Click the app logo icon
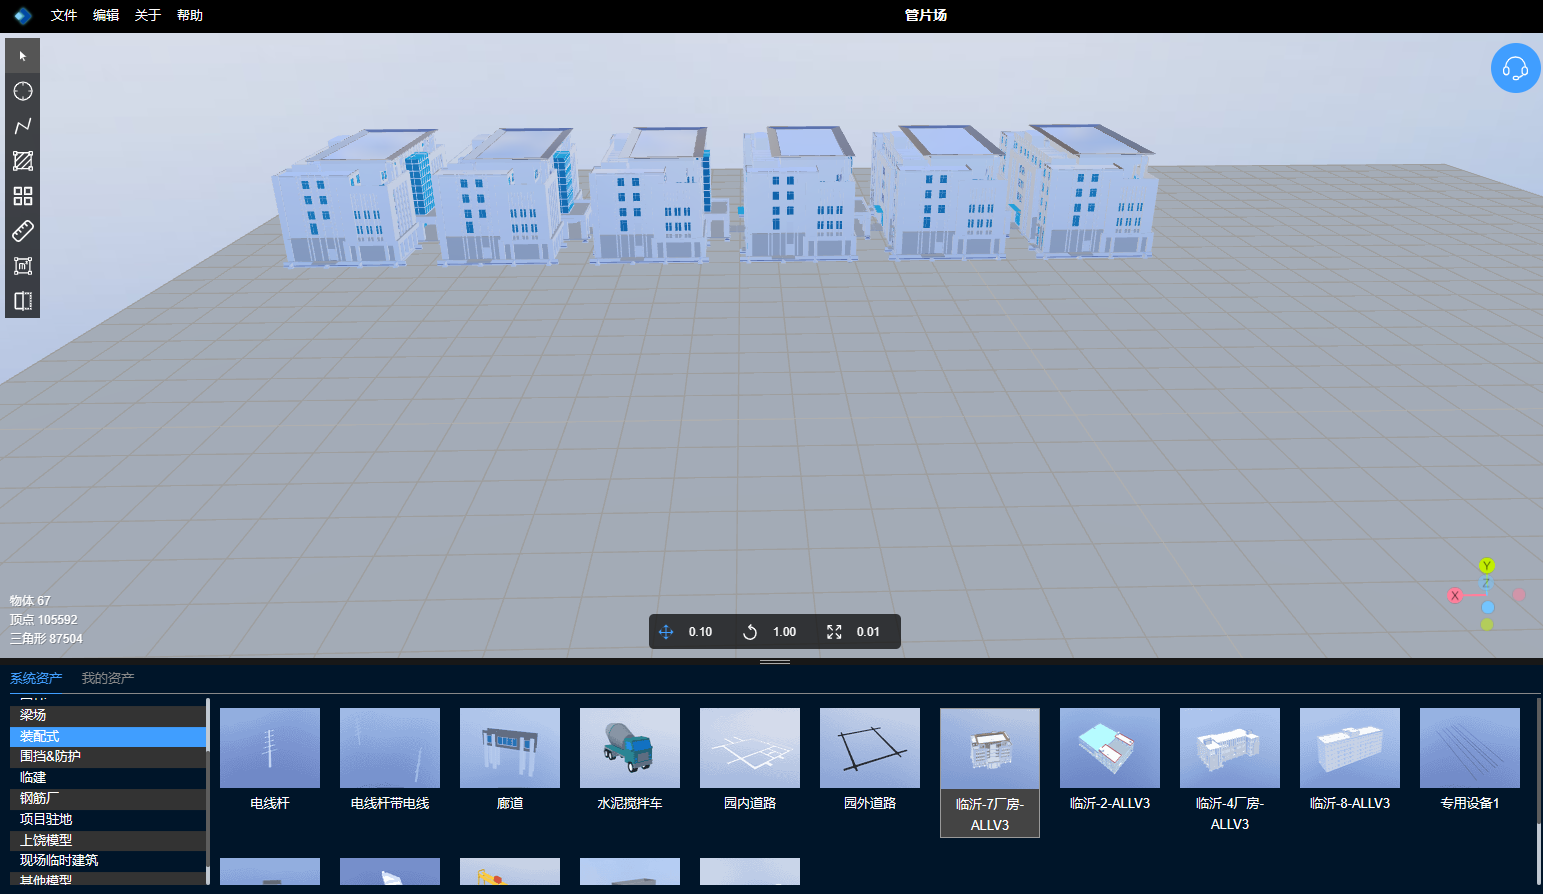 [22, 15]
